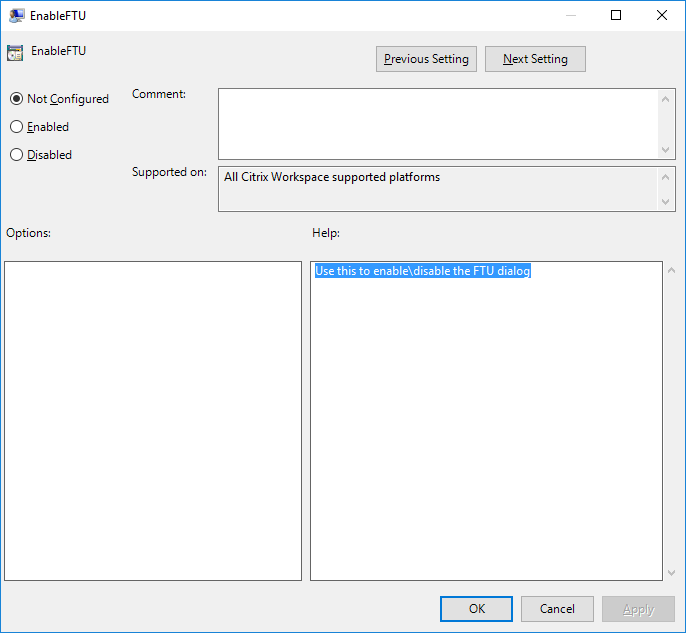Click Supported on scroll down arrow
686x633 pixels.
click(665, 202)
